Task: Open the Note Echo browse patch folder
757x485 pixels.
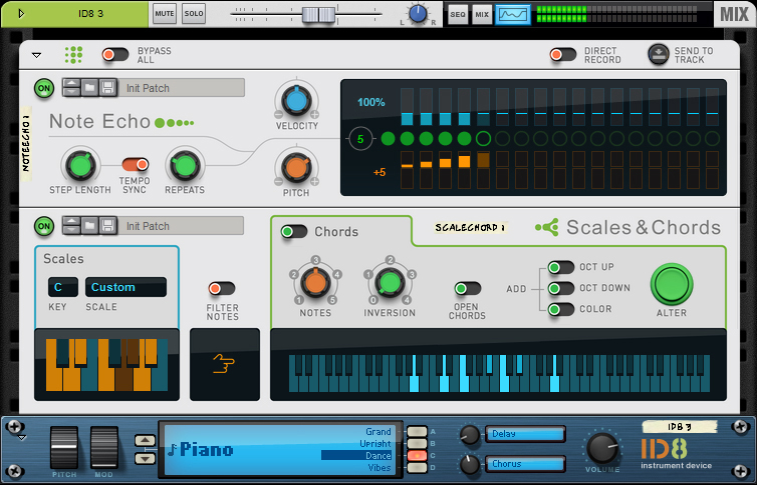Action: click(89, 88)
